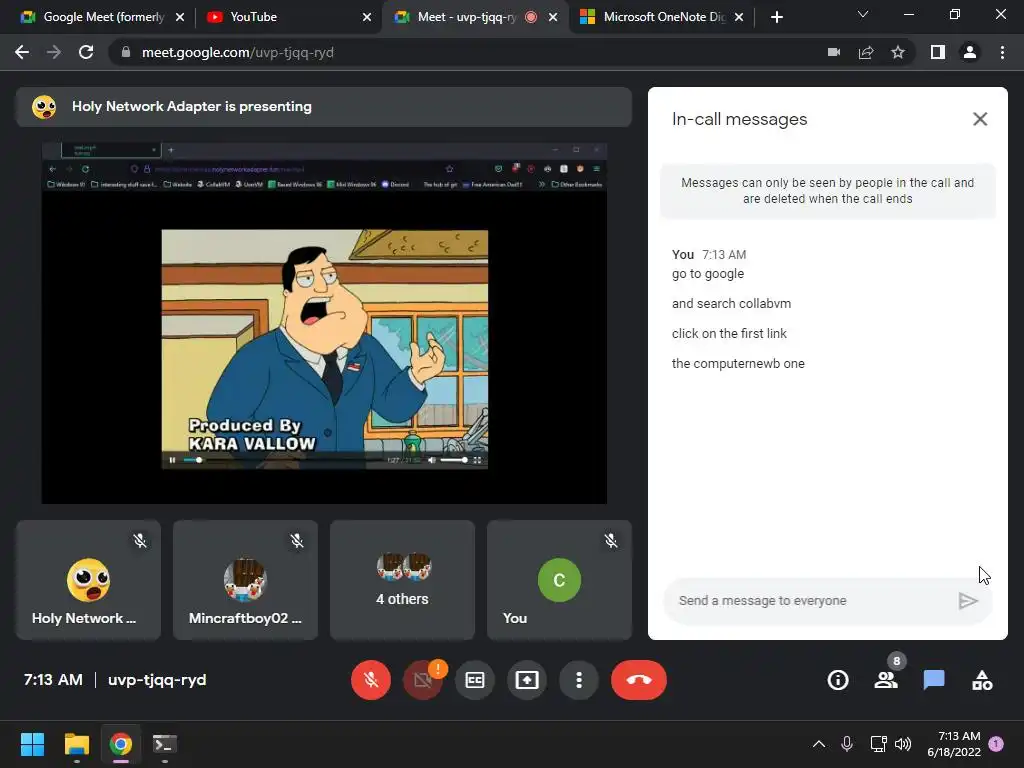Click fullscreen icon in presented video

point(477,460)
